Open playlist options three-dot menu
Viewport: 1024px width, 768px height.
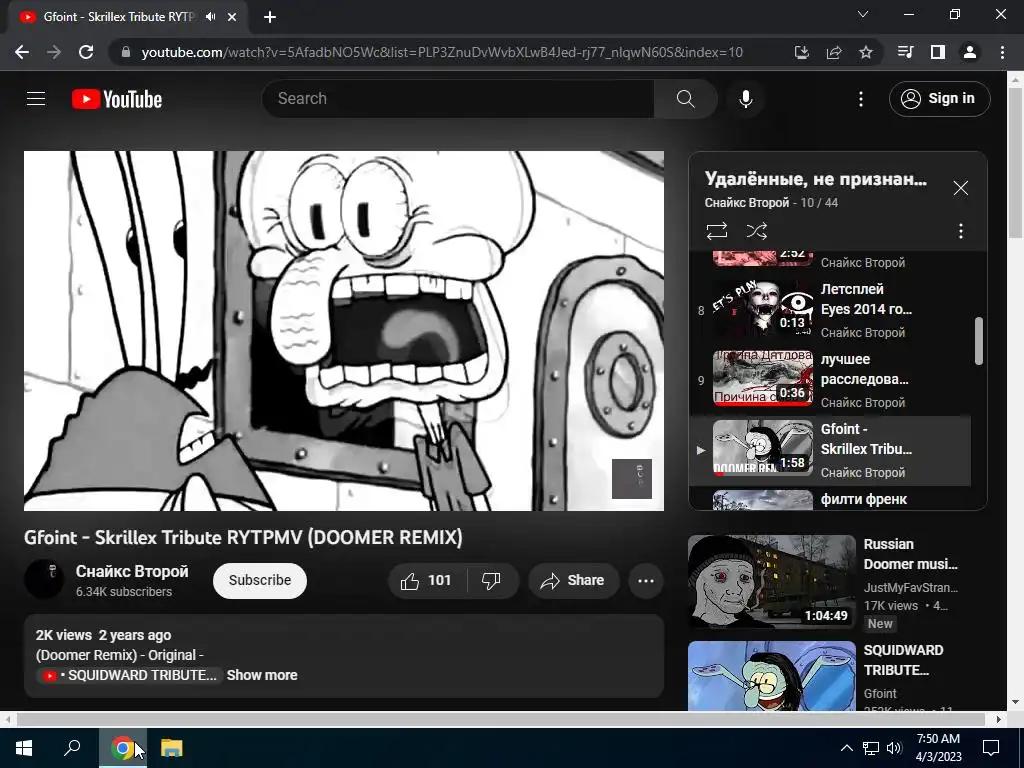[960, 231]
